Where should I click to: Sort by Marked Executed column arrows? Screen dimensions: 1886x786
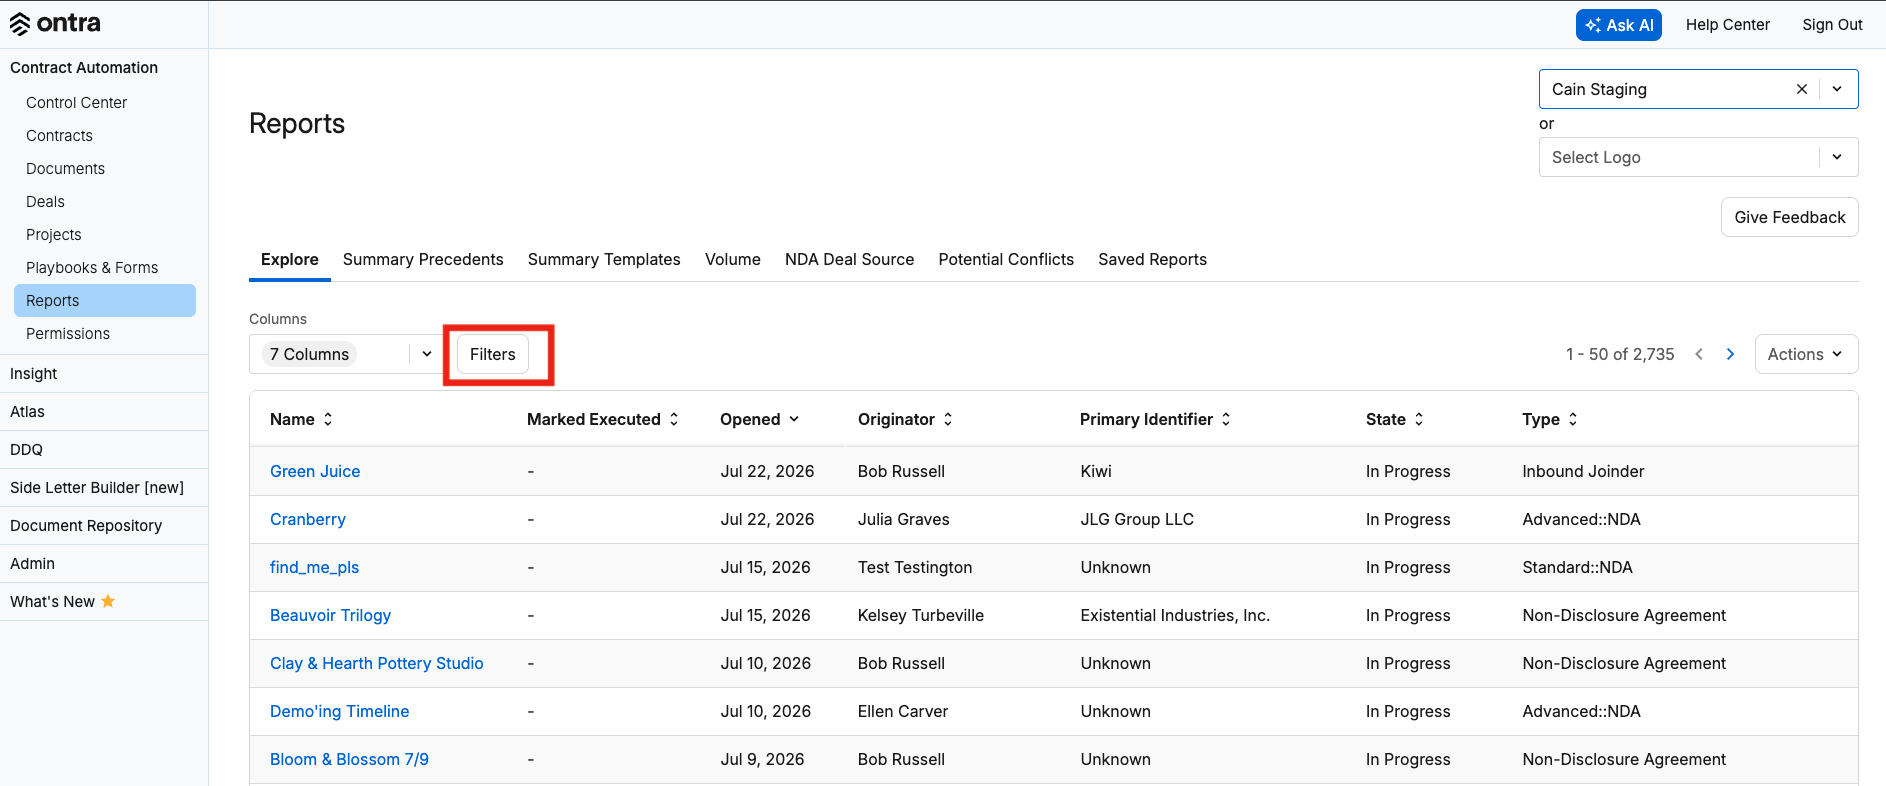[674, 419]
